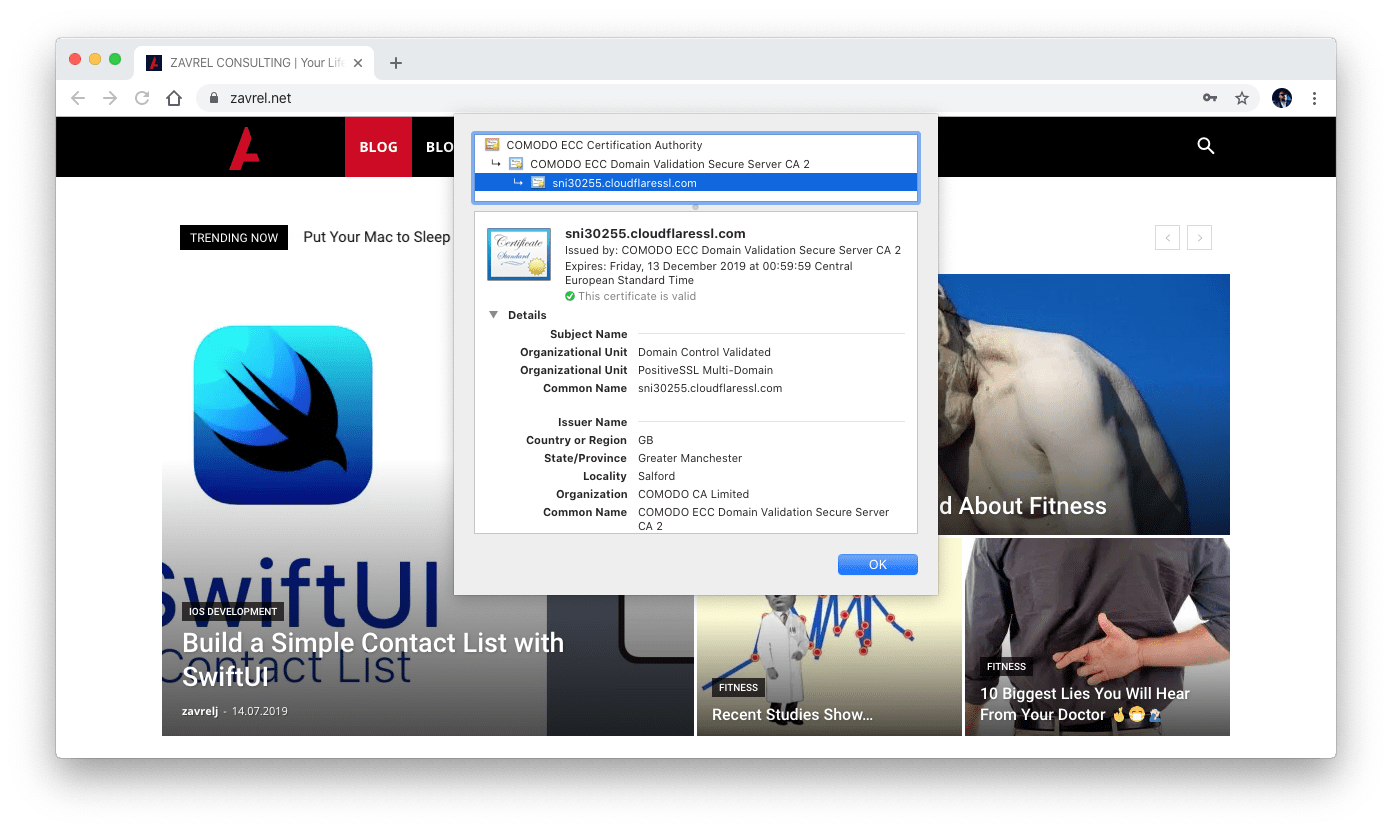Click the 'GB' country value
This screenshot has height=832, width=1392.
click(646, 440)
